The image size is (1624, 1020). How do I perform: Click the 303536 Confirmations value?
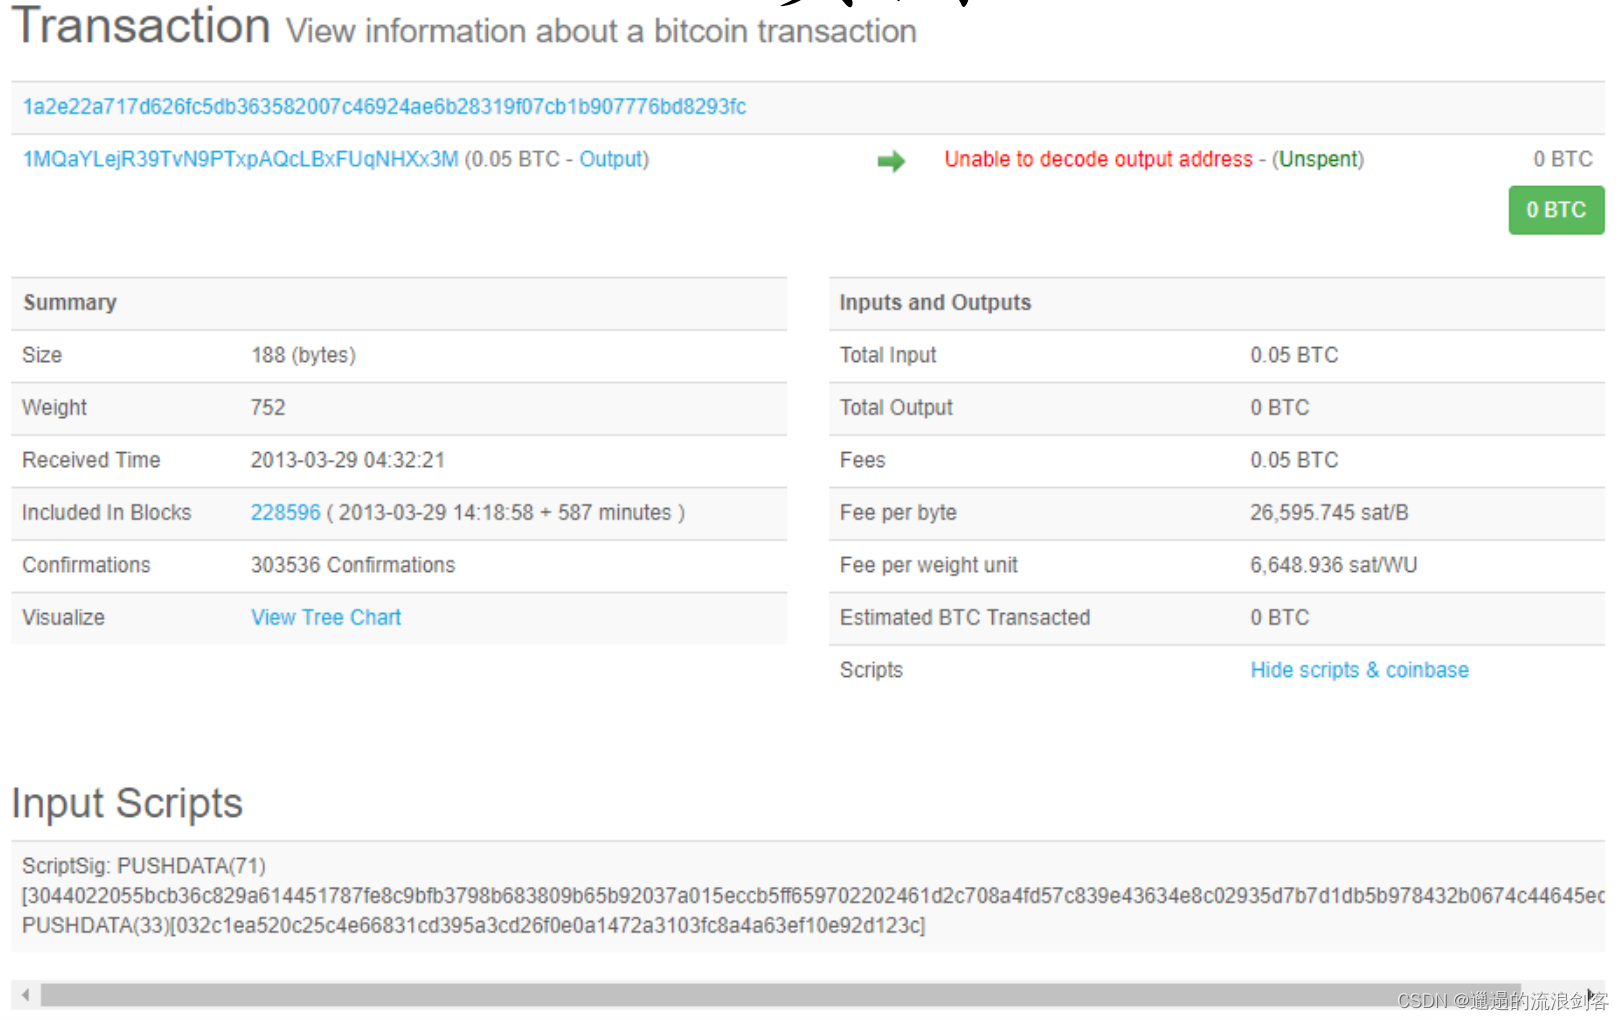pyautogui.click(x=352, y=565)
